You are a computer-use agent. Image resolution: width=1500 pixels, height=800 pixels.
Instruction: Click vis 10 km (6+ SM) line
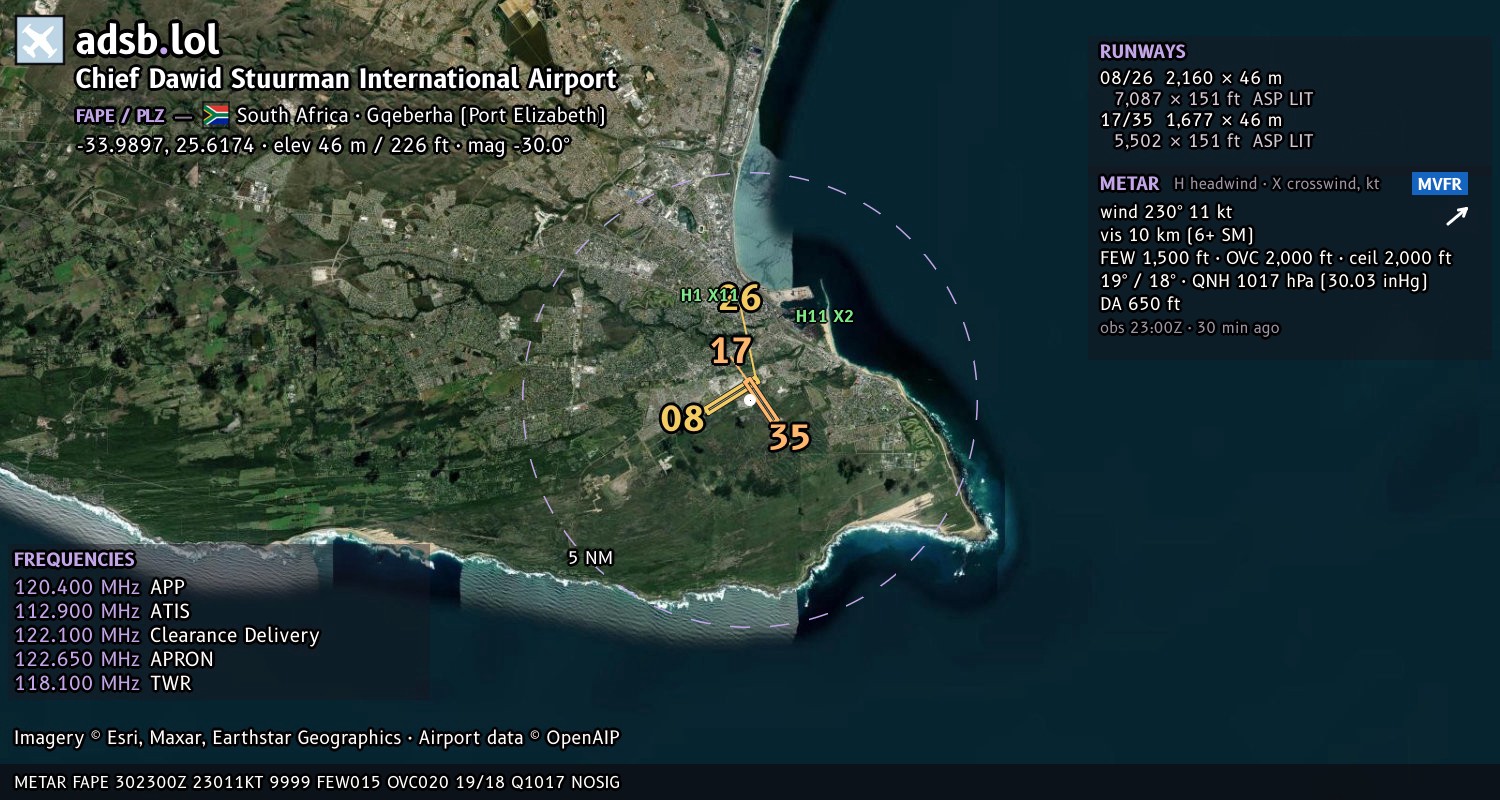(x=1177, y=235)
